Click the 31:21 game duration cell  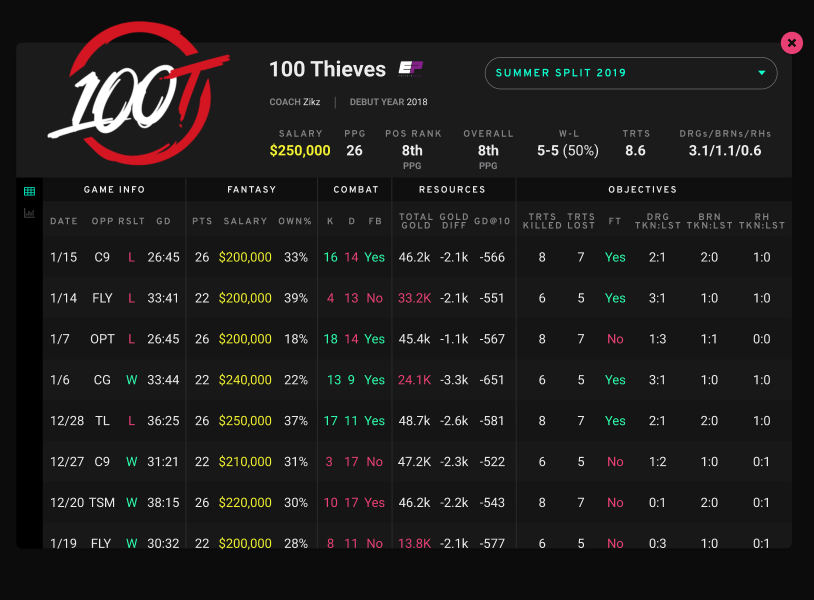pos(163,462)
